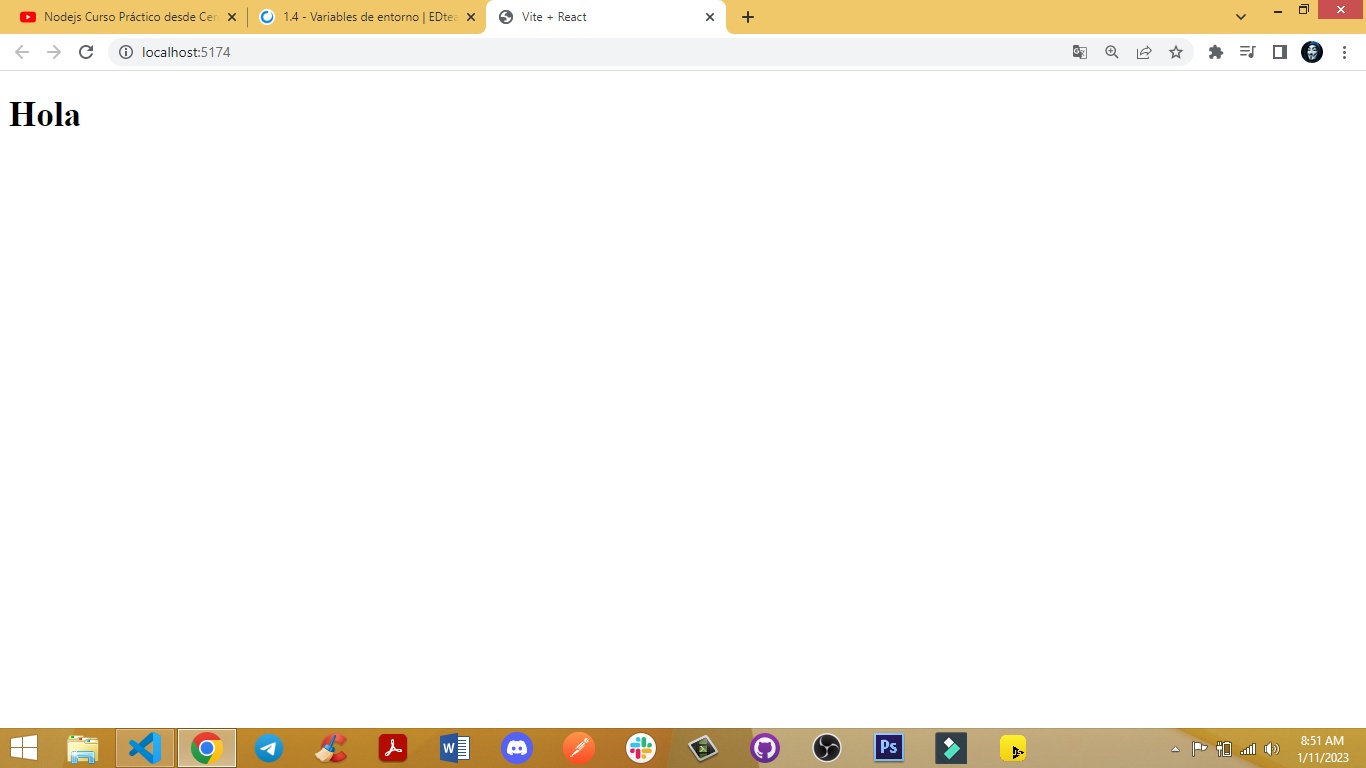
Task: Share this page via the share icon
Action: point(1144,52)
